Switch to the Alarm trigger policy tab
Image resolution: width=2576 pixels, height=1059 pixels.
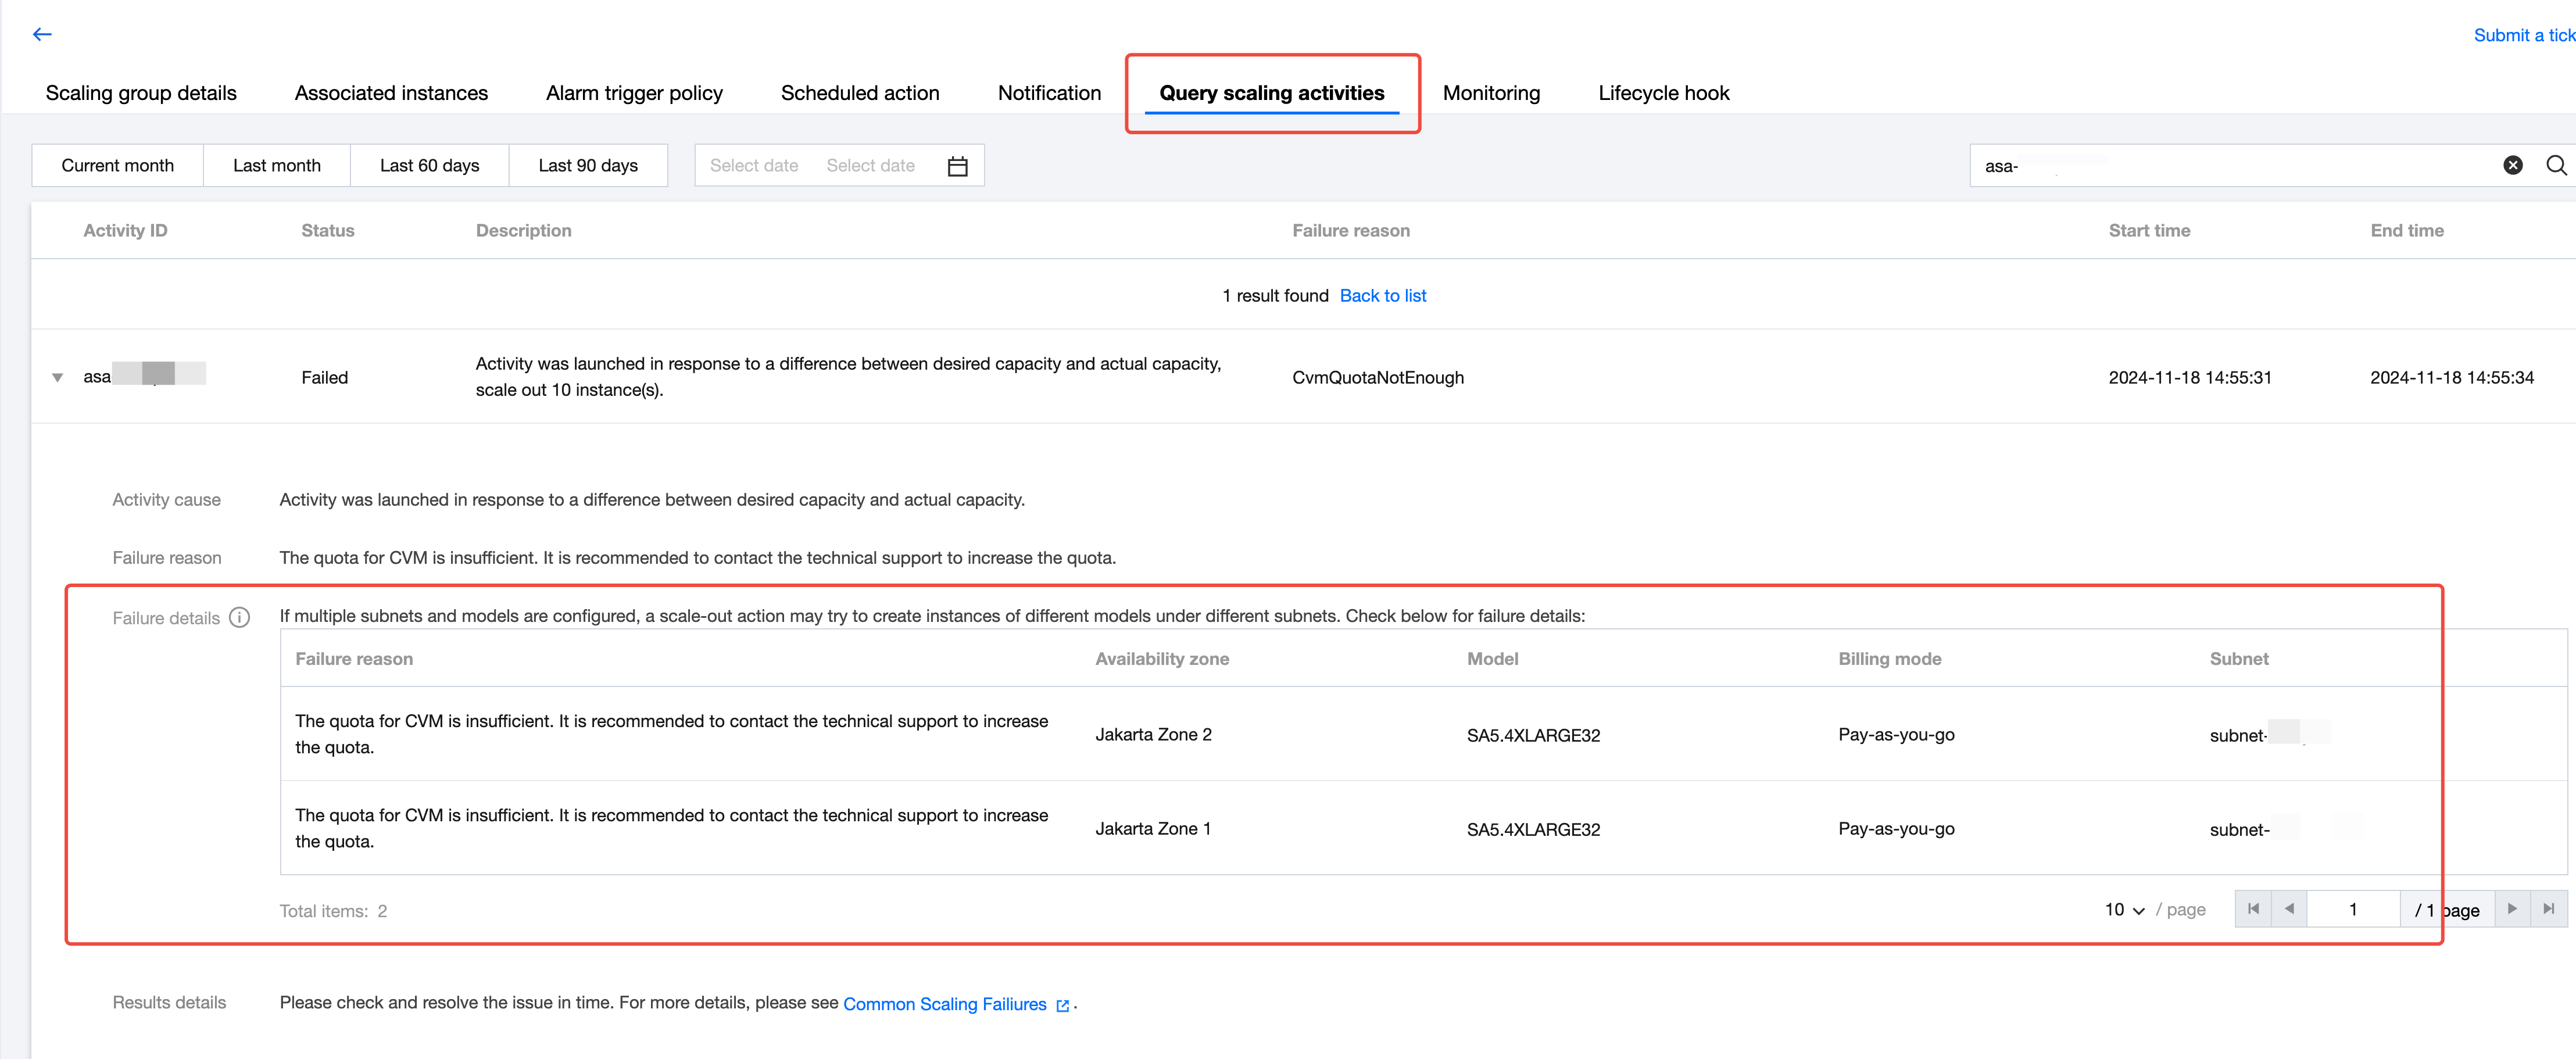pos(634,93)
